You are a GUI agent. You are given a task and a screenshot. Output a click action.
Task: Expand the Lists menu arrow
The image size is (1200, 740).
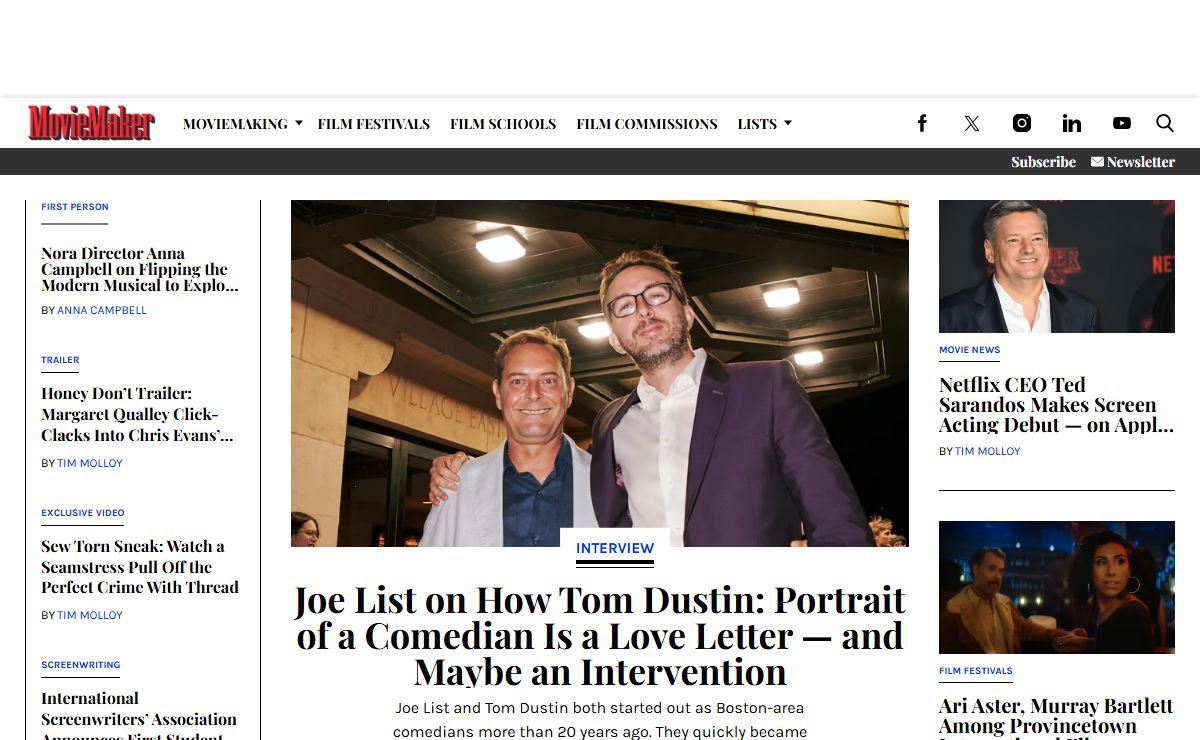787,123
